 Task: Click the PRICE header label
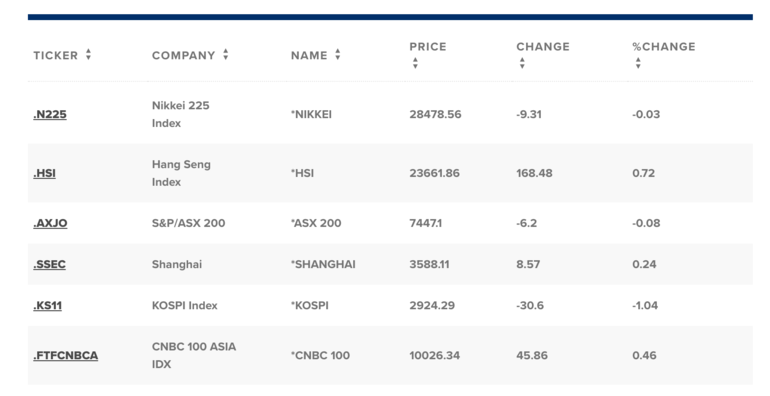pos(428,47)
